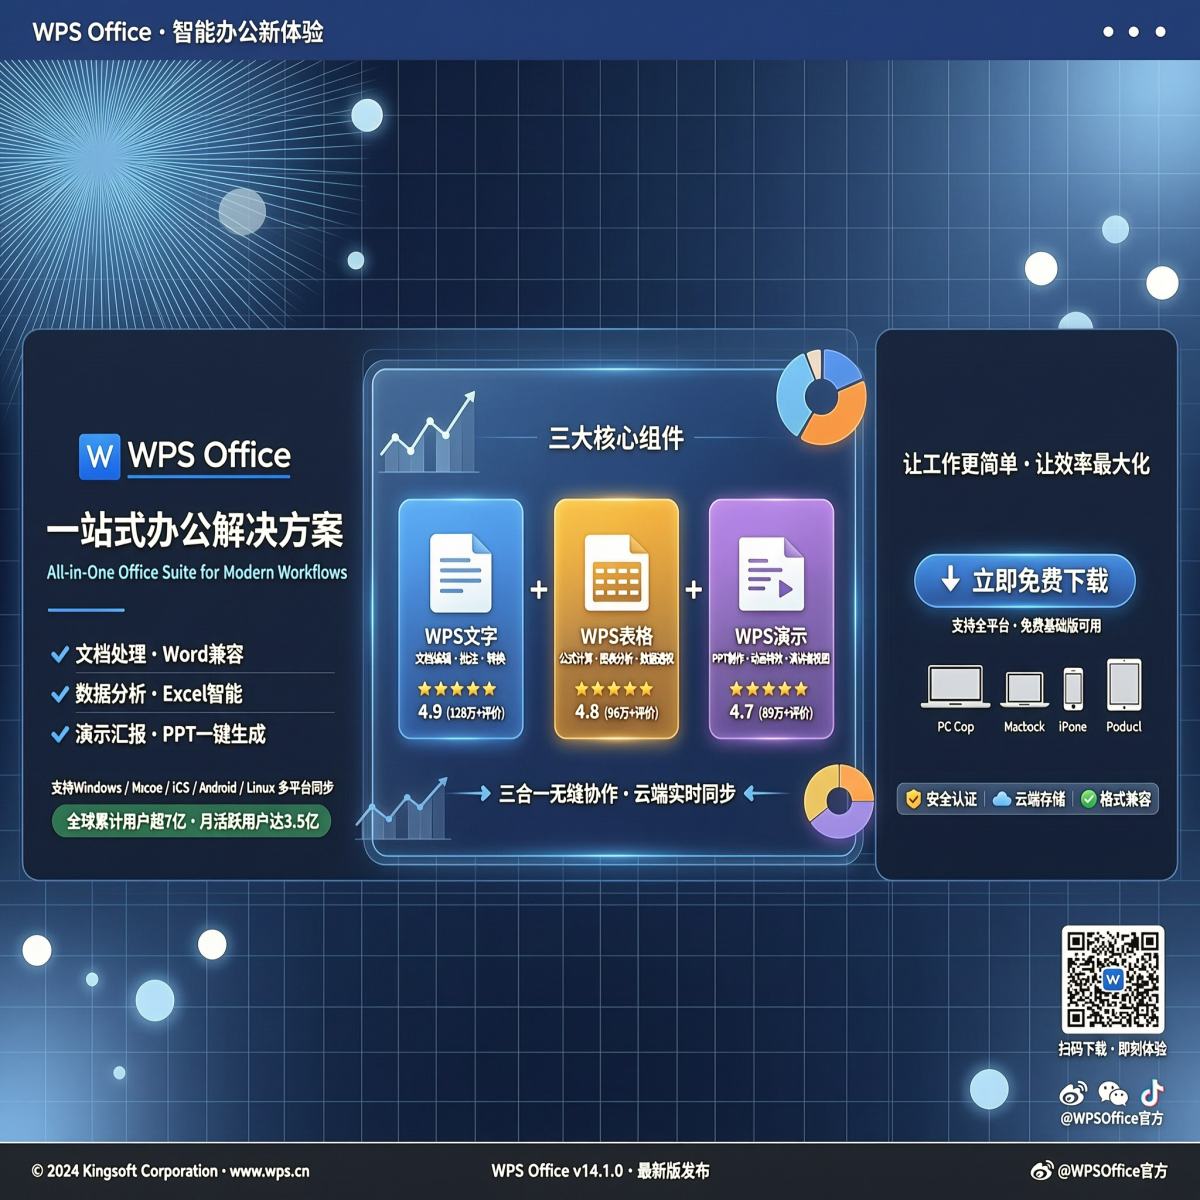Open the WPS演示 presentation icon
1200x1200 pixels.
(x=771, y=573)
